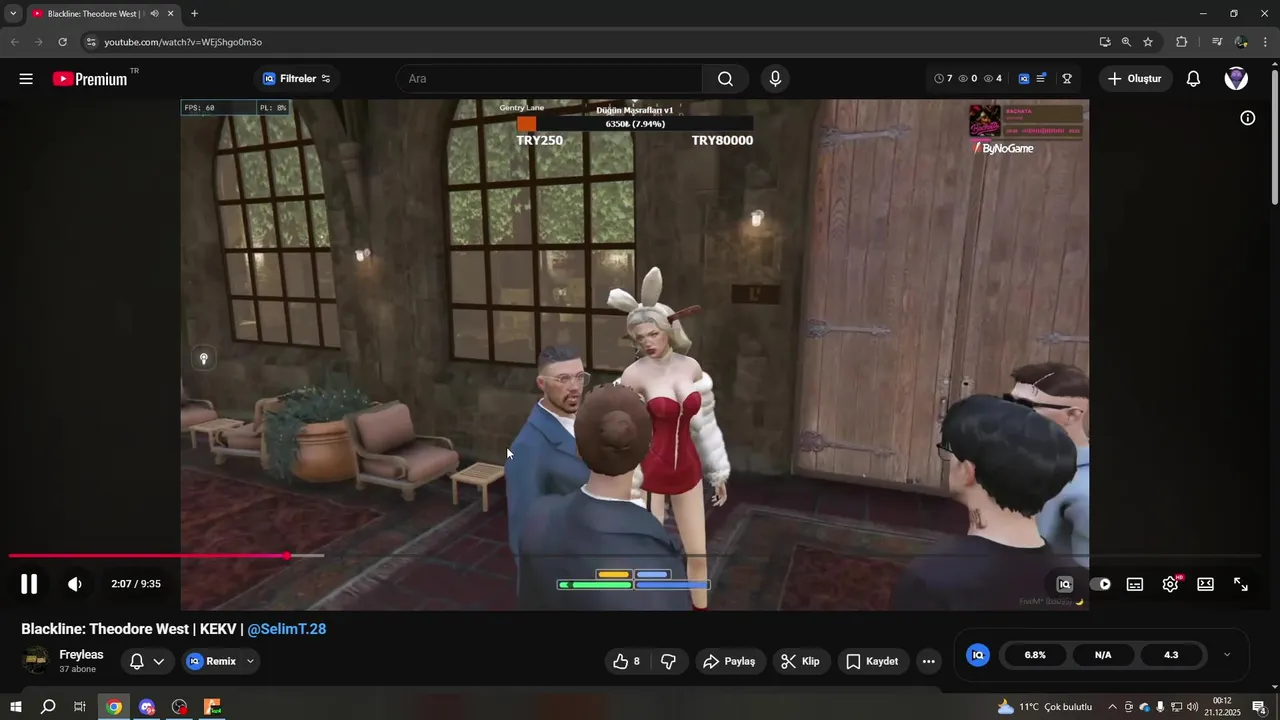Switch to theater mode
Viewport: 1280px width, 720px height.
(x=1206, y=585)
